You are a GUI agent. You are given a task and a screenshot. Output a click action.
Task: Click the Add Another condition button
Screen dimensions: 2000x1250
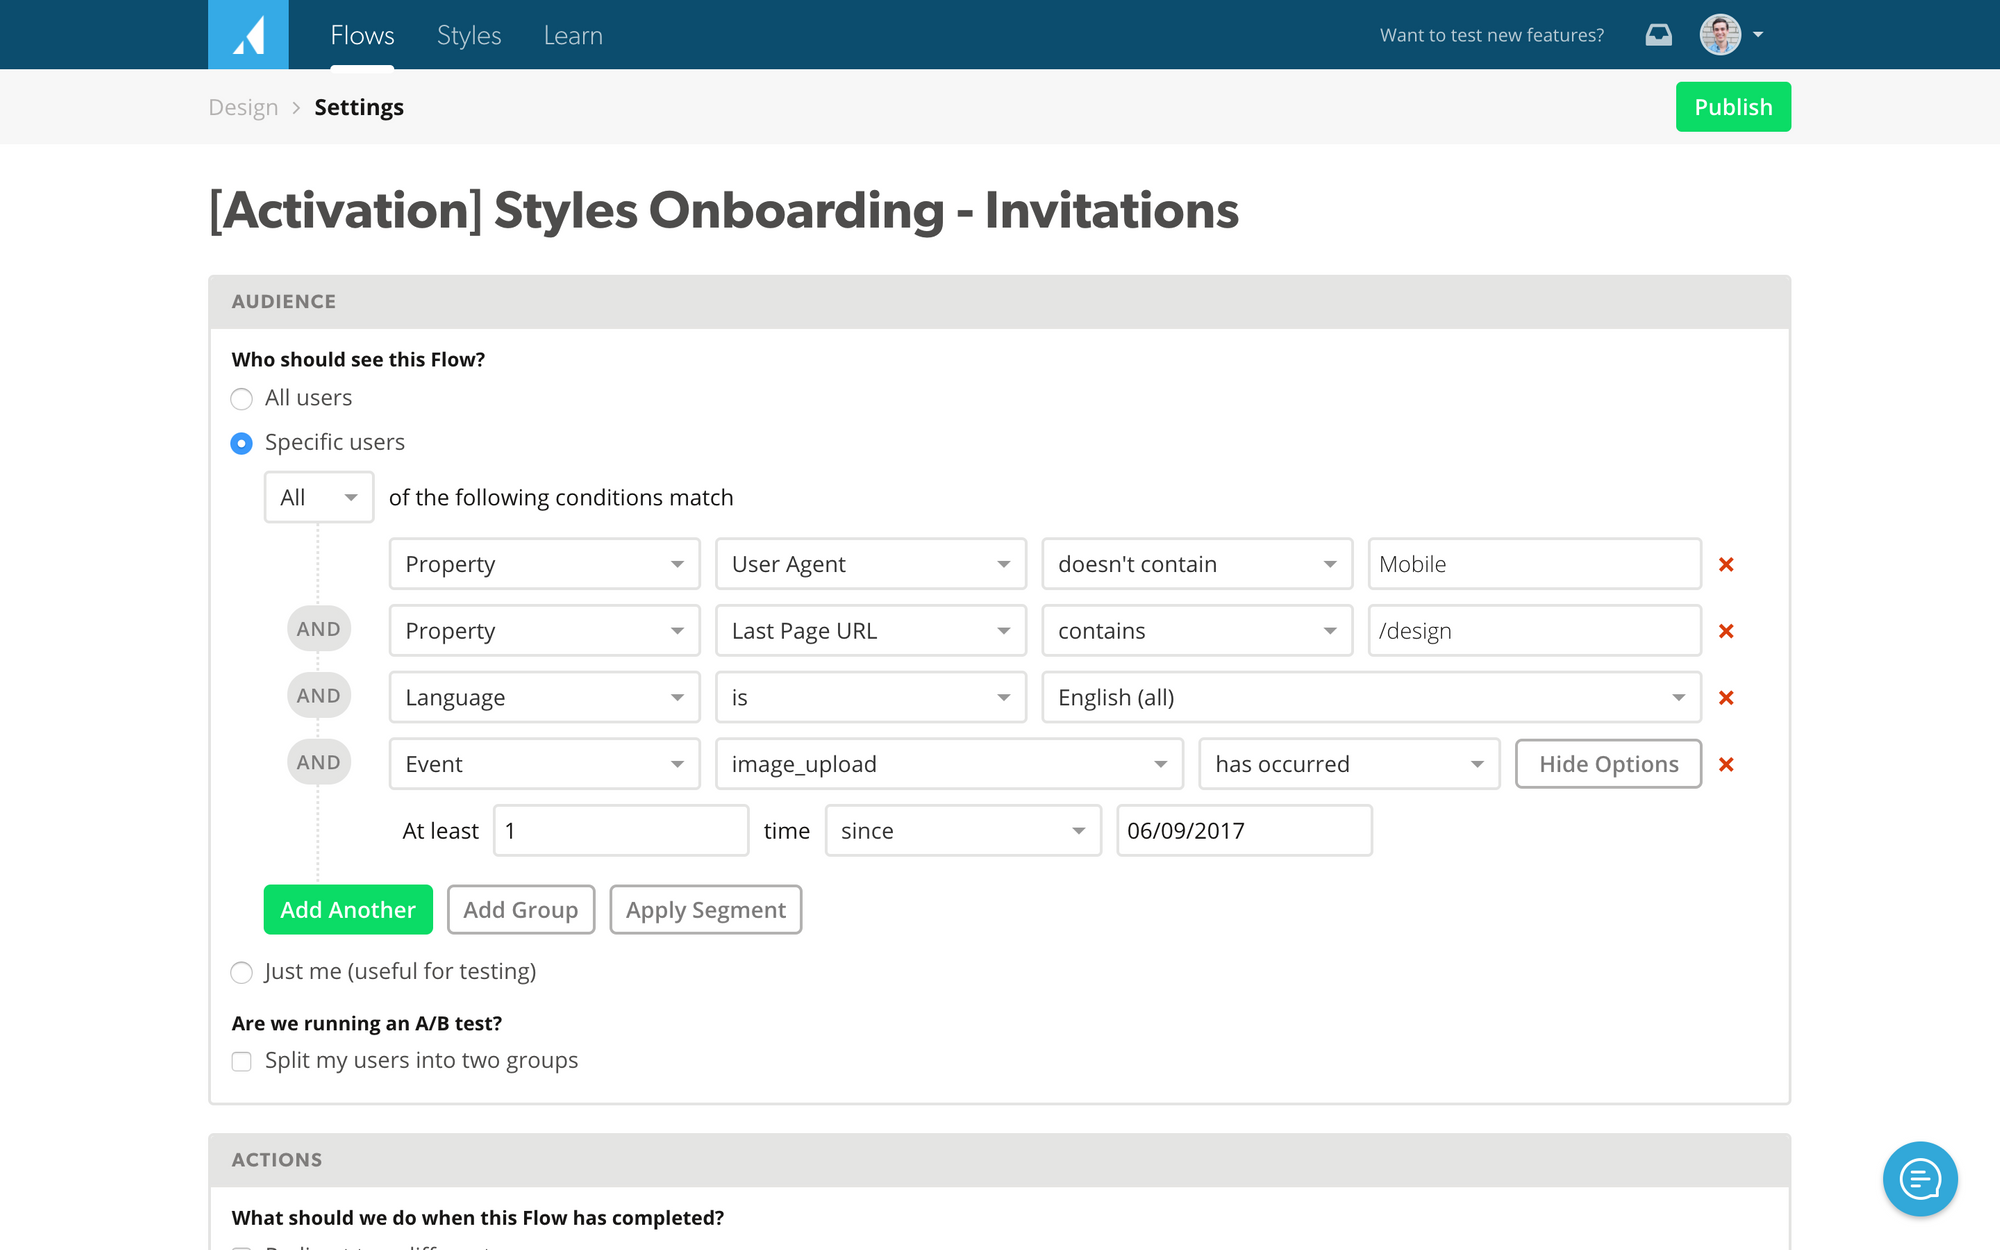[347, 909]
